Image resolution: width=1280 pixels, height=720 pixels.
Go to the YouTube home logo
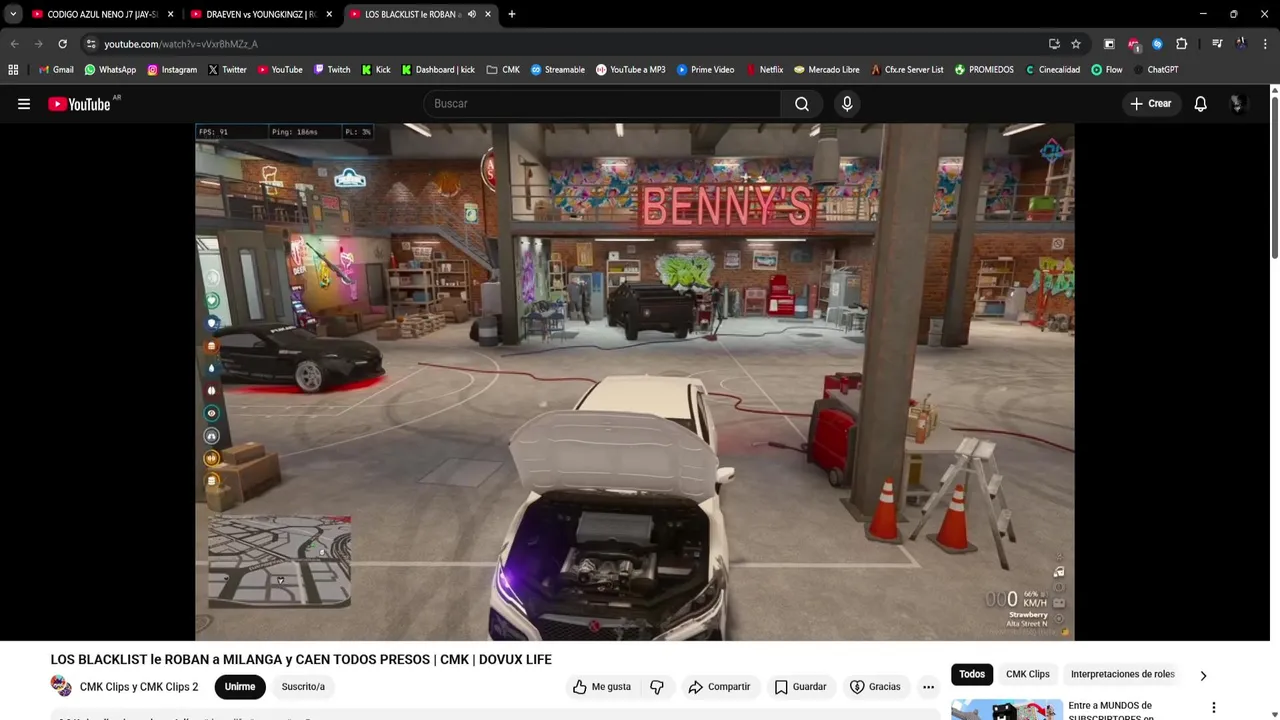pyautogui.click(x=79, y=104)
